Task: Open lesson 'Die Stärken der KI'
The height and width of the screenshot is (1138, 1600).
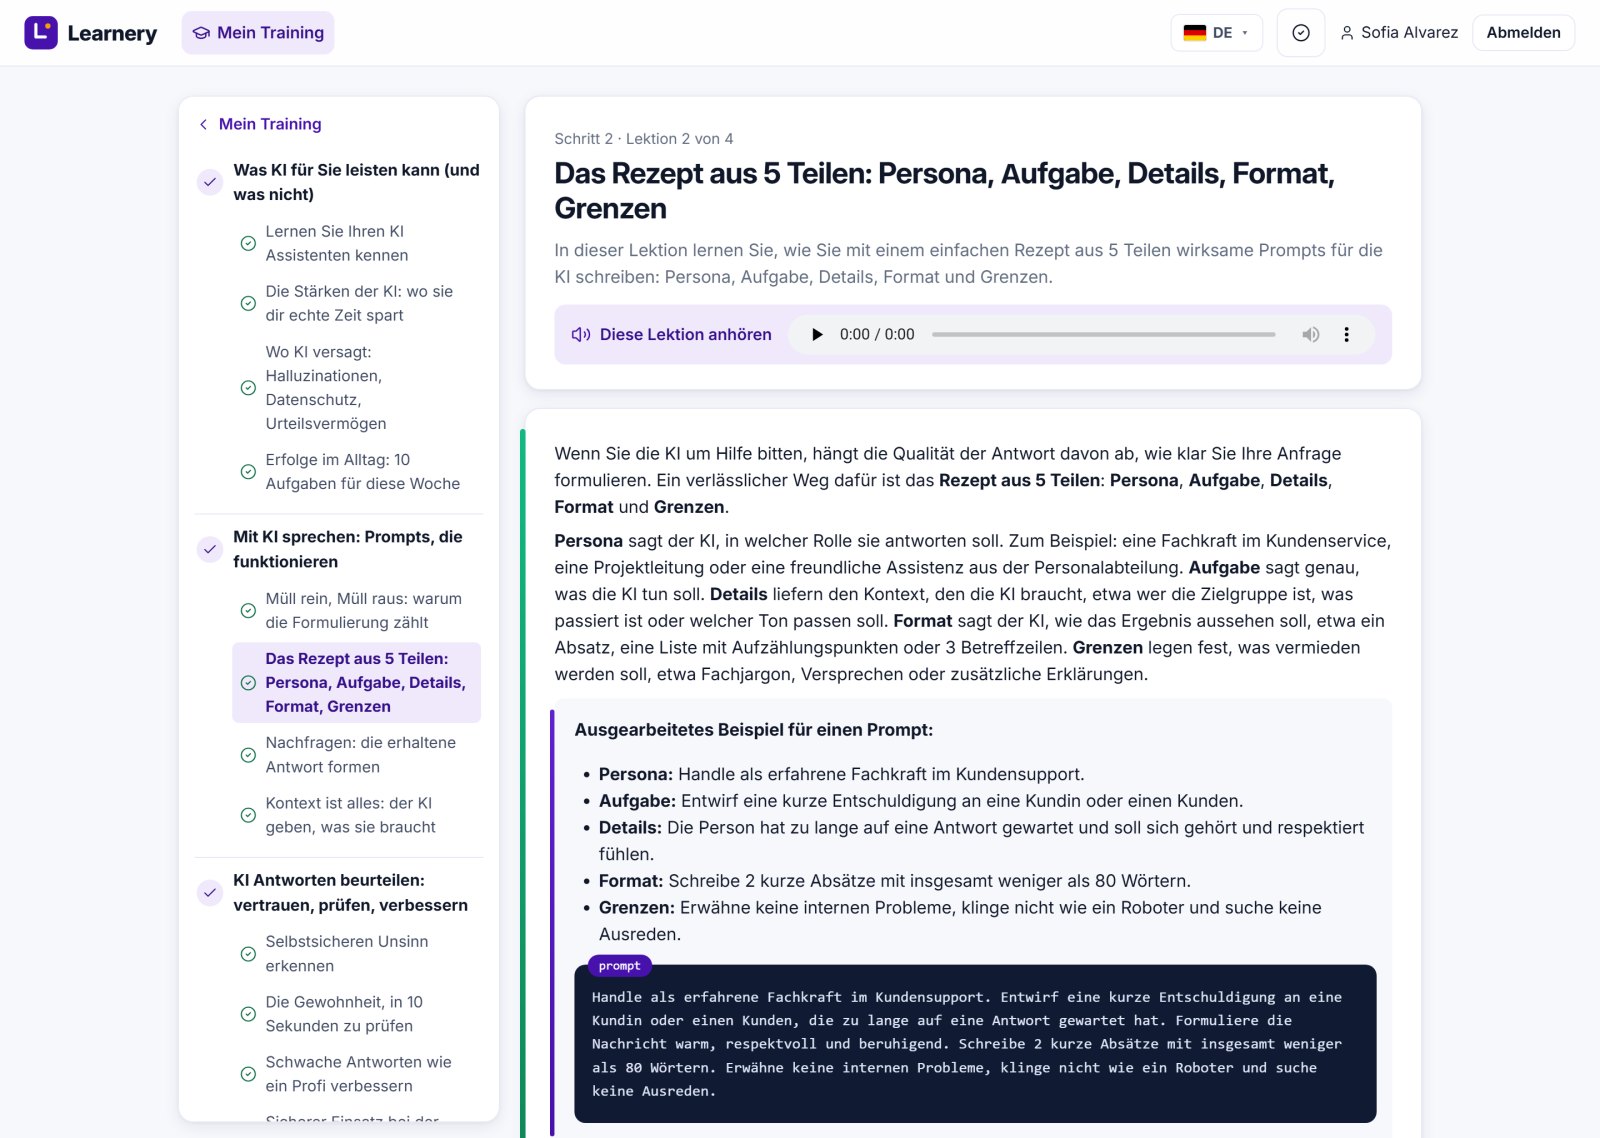Action: pyautogui.click(x=357, y=303)
